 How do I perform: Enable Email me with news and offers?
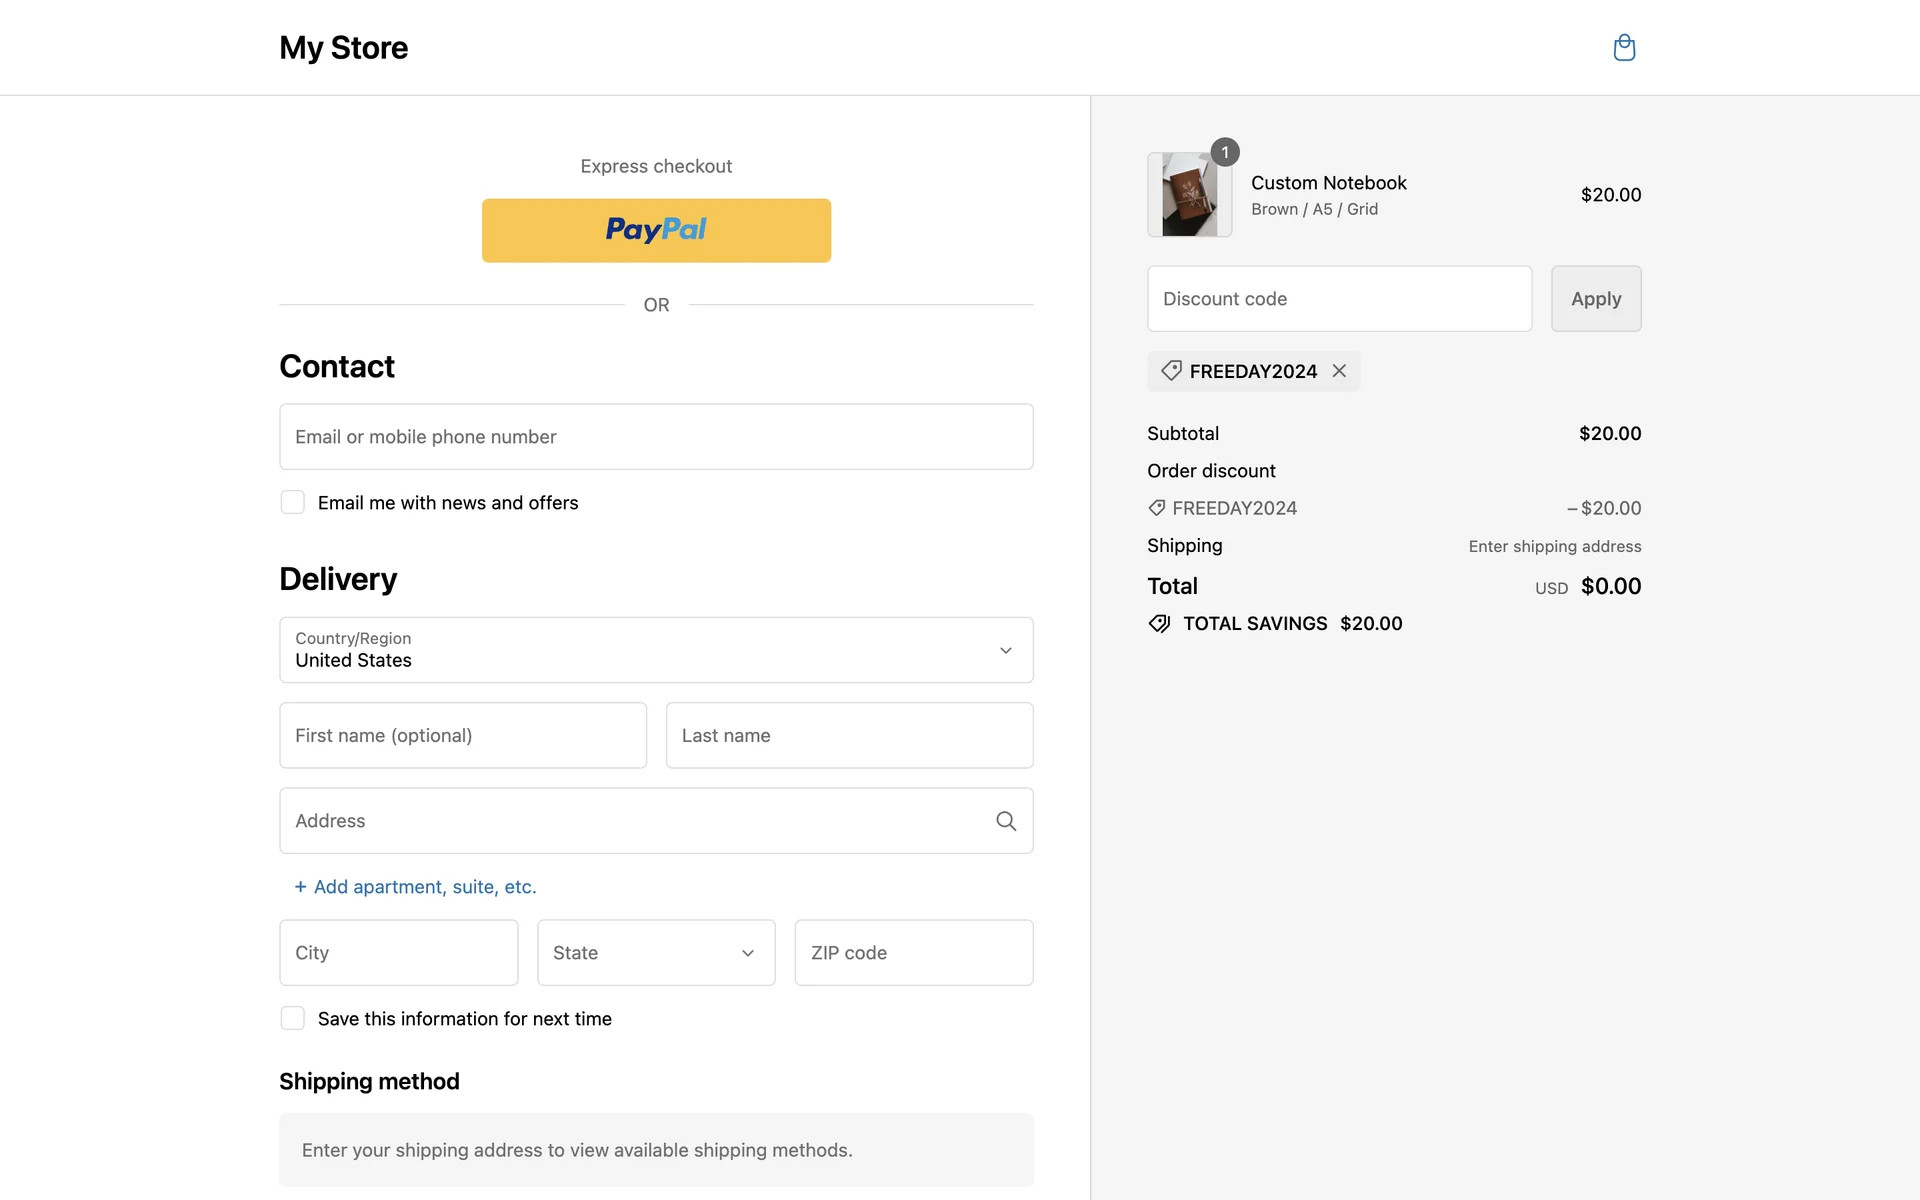(293, 502)
